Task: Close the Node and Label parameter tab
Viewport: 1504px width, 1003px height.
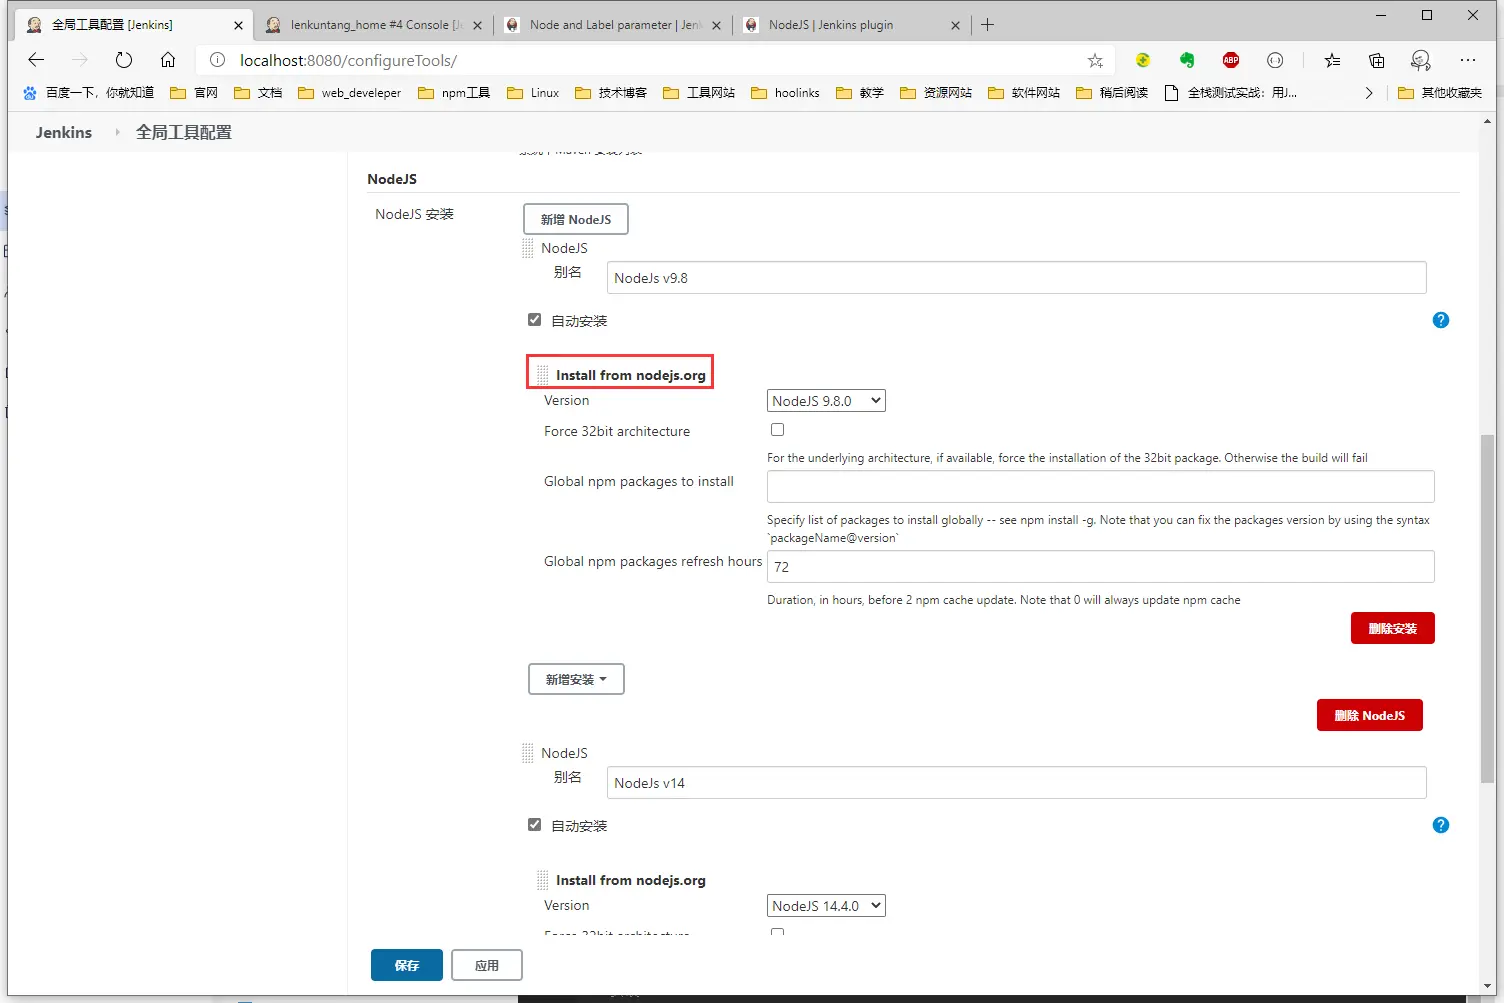Action: [x=716, y=25]
